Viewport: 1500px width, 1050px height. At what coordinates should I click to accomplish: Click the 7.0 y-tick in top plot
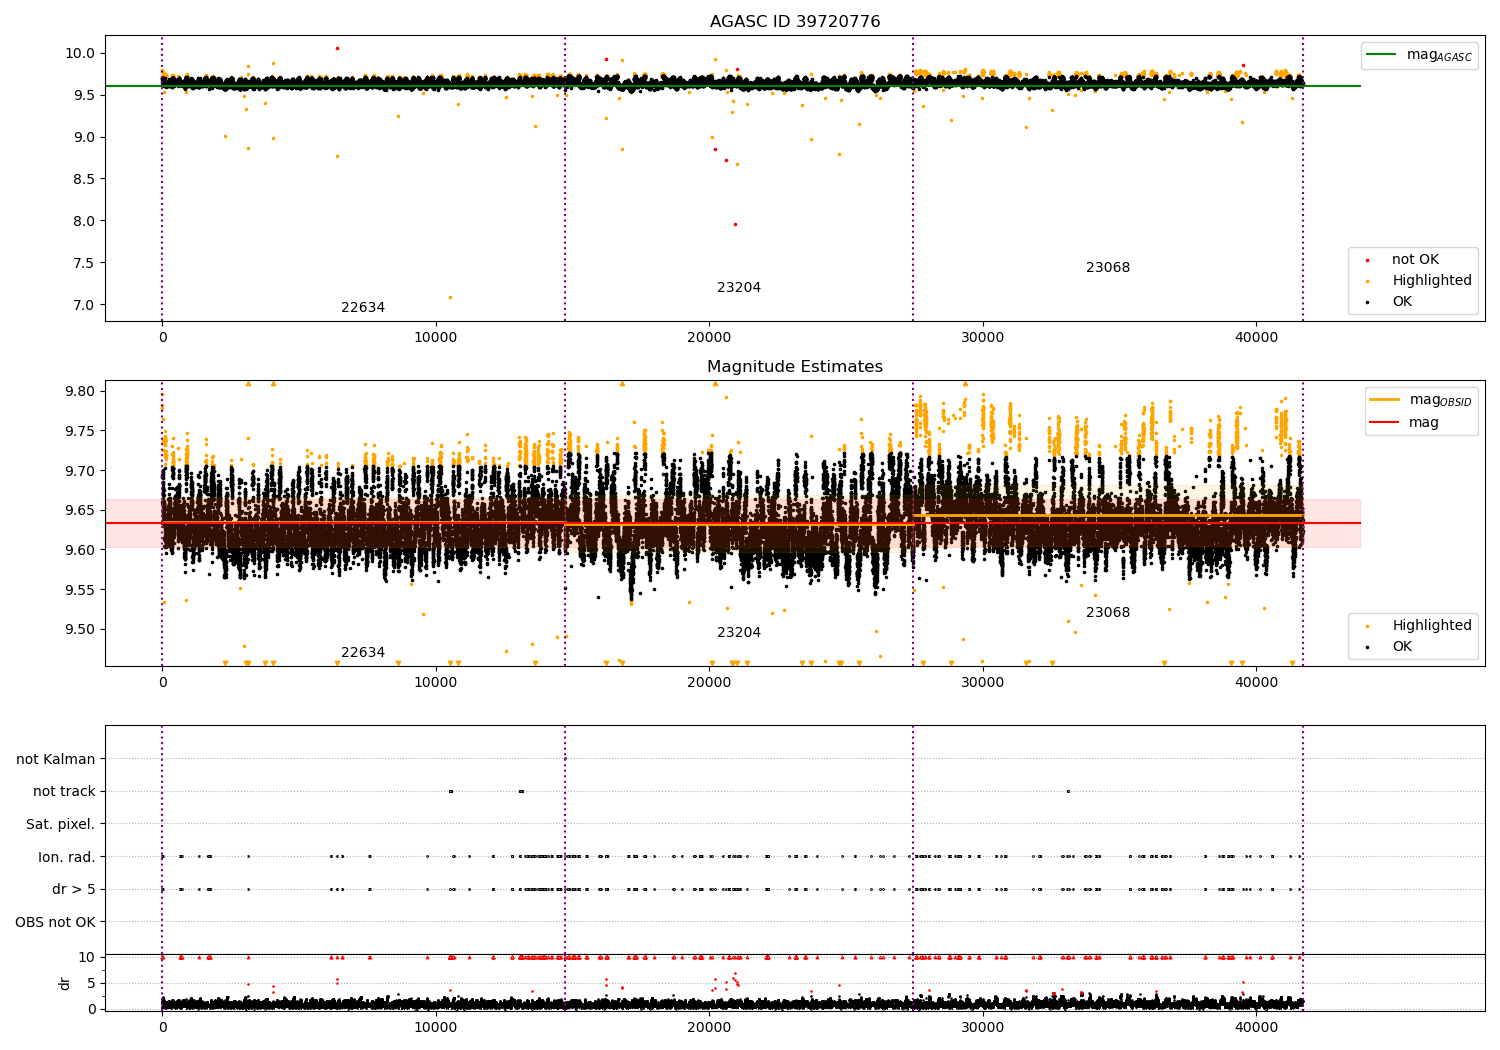point(84,305)
